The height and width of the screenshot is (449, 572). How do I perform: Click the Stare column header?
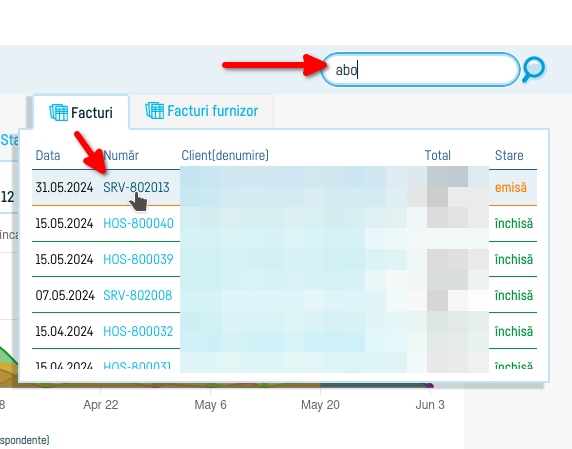[509, 155]
